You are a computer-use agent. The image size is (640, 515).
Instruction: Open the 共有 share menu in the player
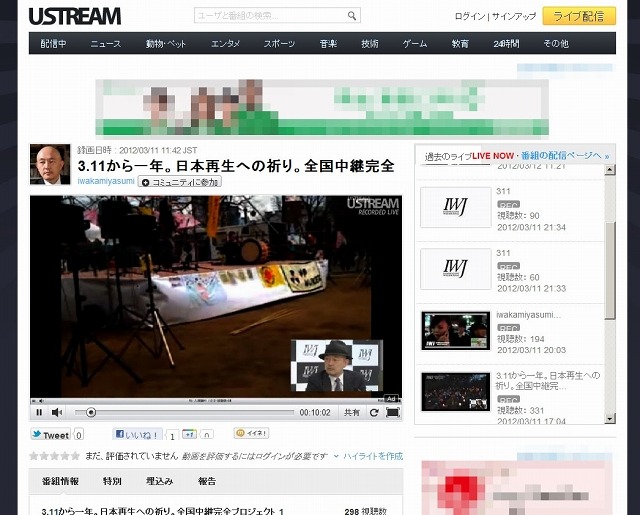[351, 412]
